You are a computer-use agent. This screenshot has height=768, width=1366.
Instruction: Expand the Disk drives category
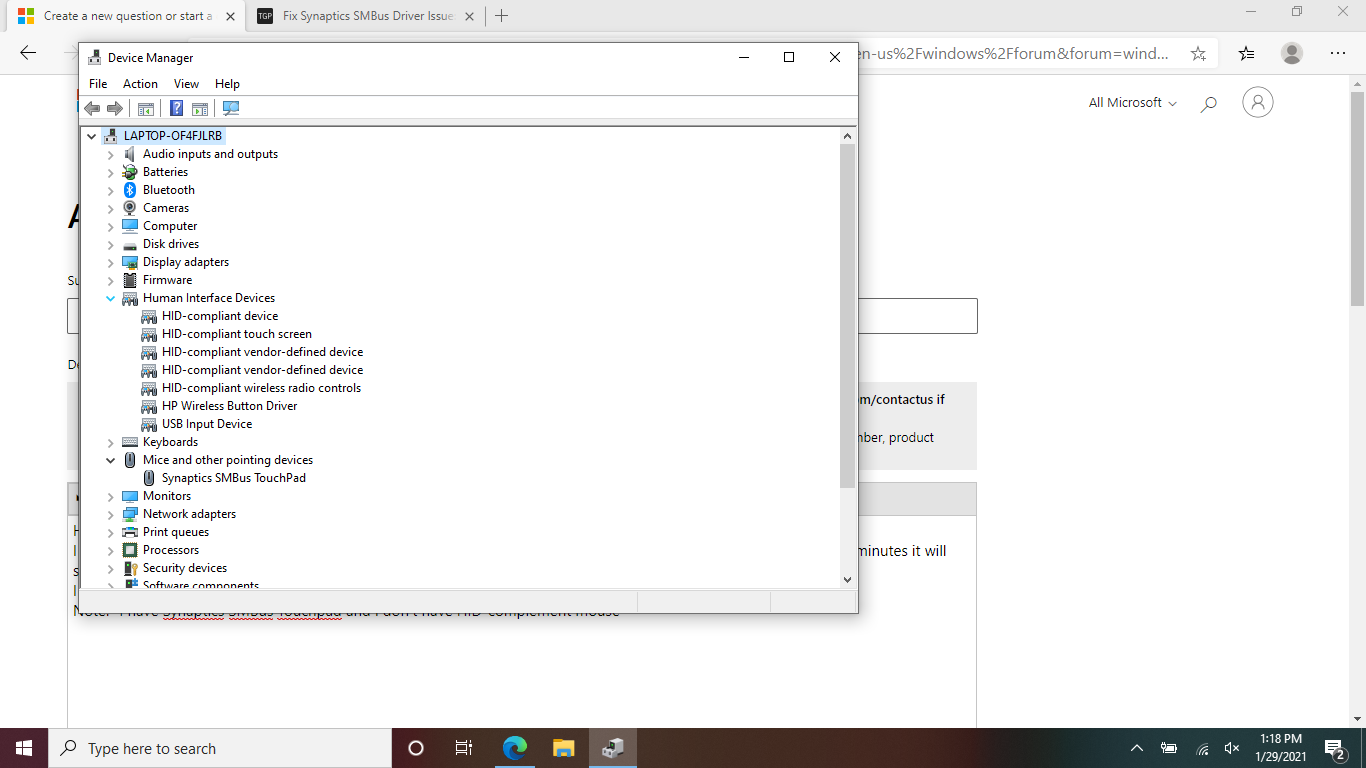pos(111,244)
